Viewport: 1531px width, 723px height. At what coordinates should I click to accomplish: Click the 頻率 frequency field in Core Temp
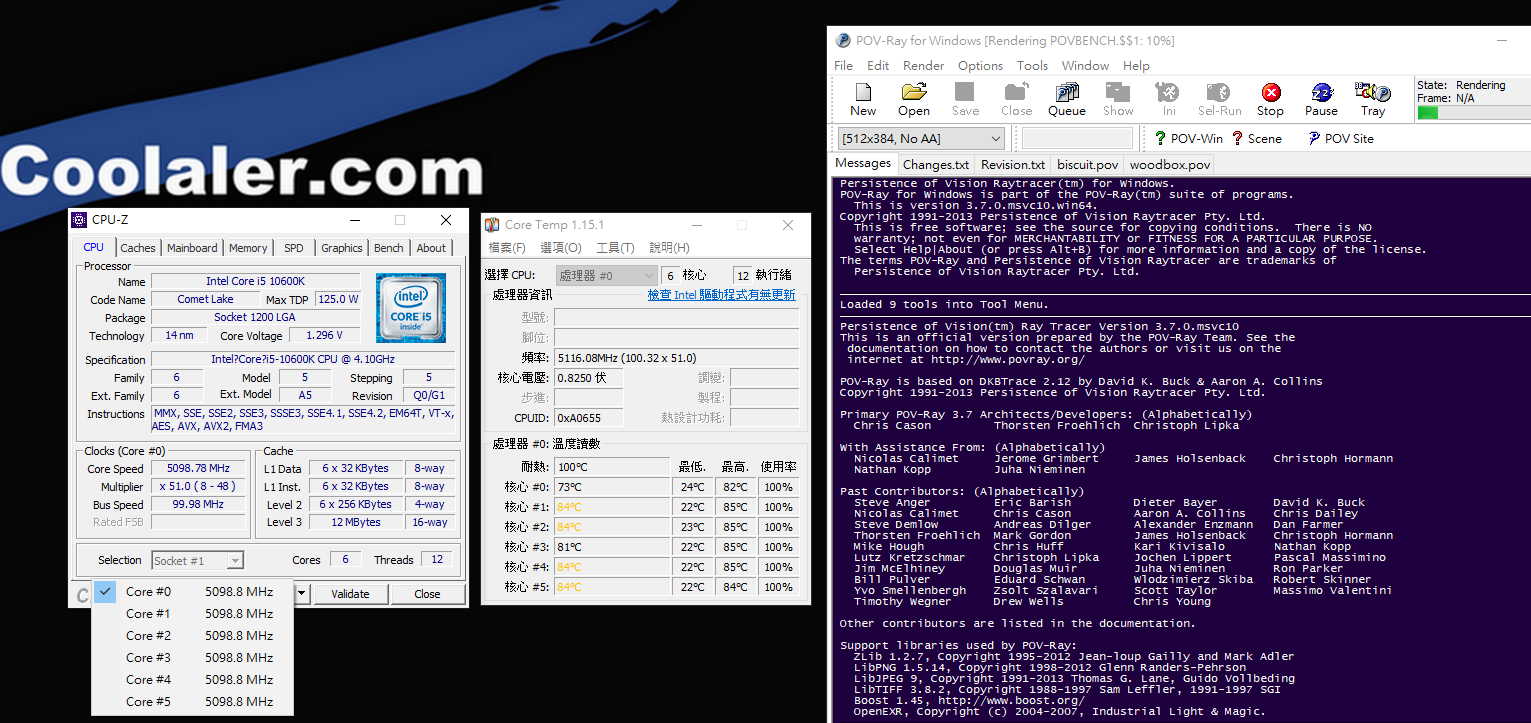pos(677,357)
